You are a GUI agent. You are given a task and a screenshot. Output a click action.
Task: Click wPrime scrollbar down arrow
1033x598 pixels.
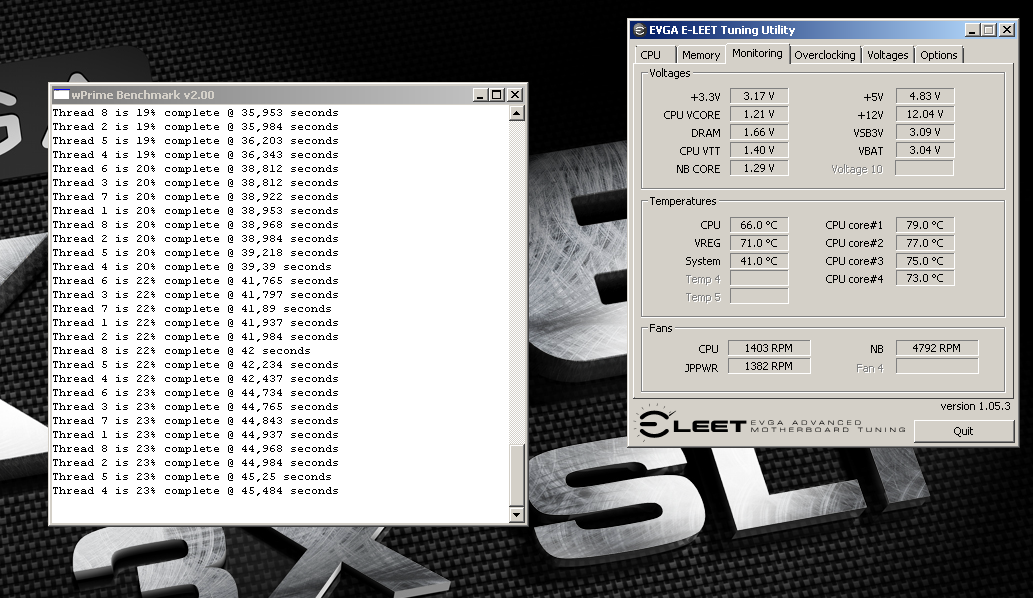click(516, 515)
